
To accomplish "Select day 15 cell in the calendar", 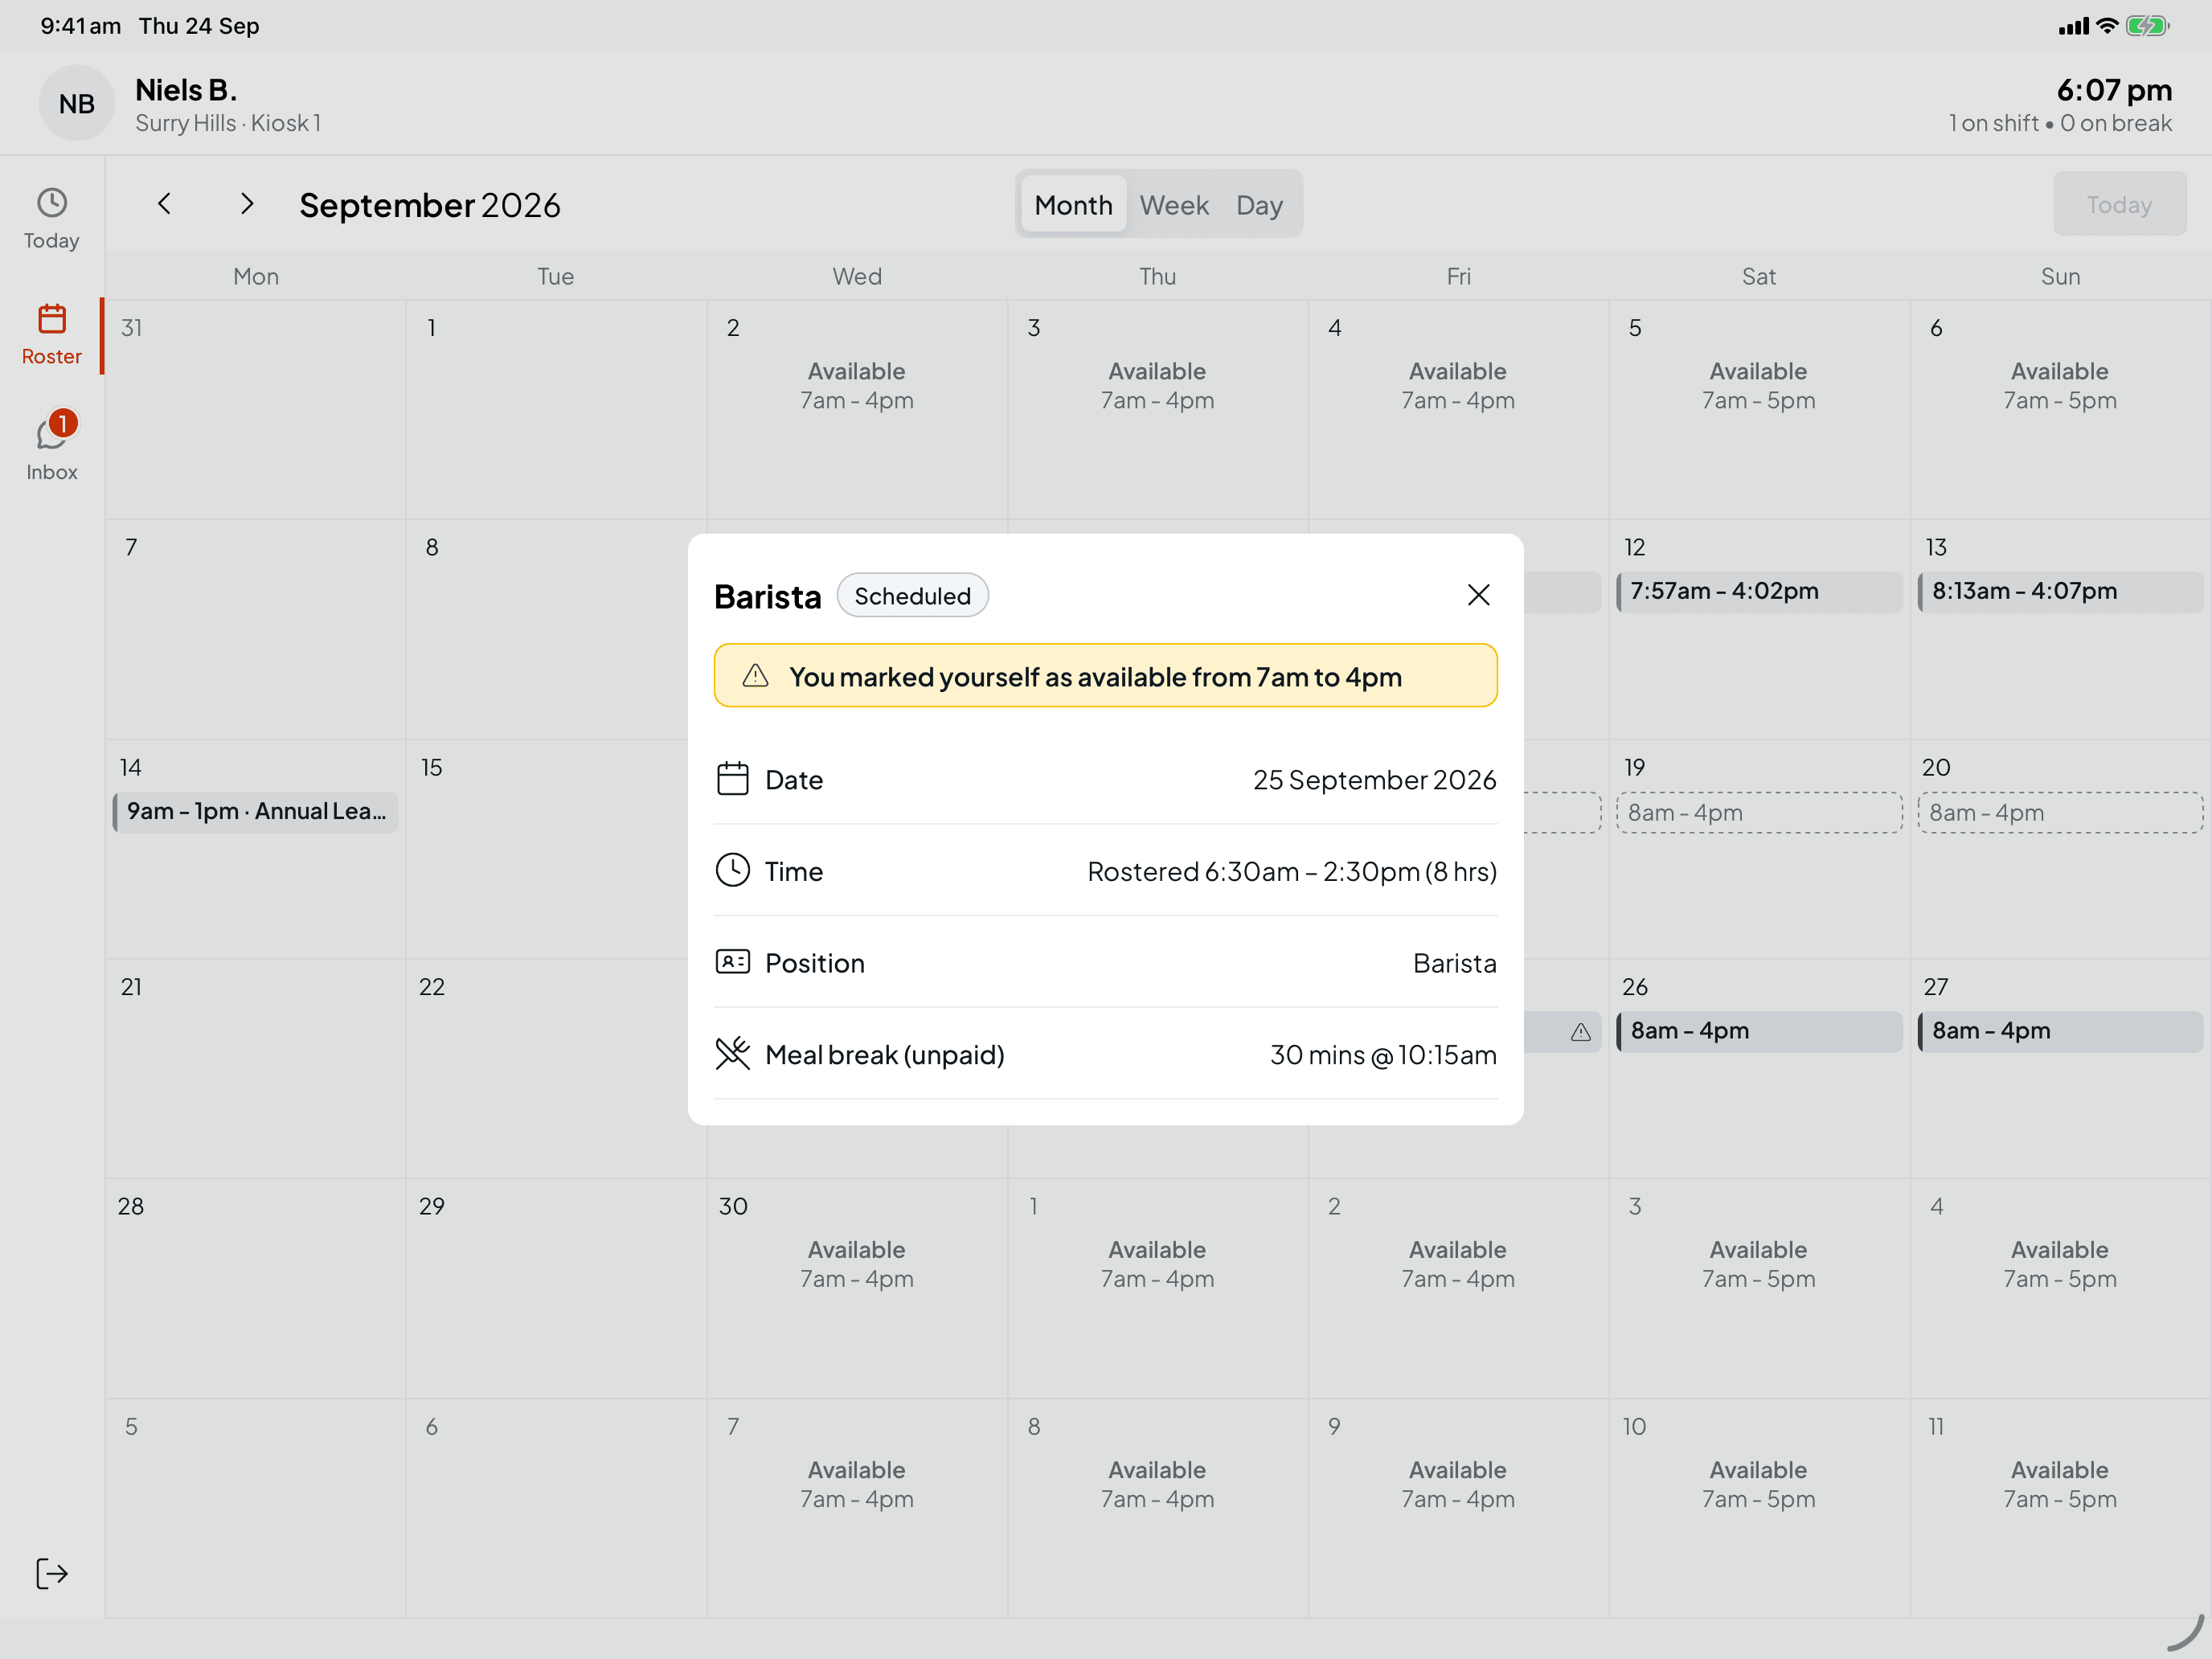I will coord(556,849).
